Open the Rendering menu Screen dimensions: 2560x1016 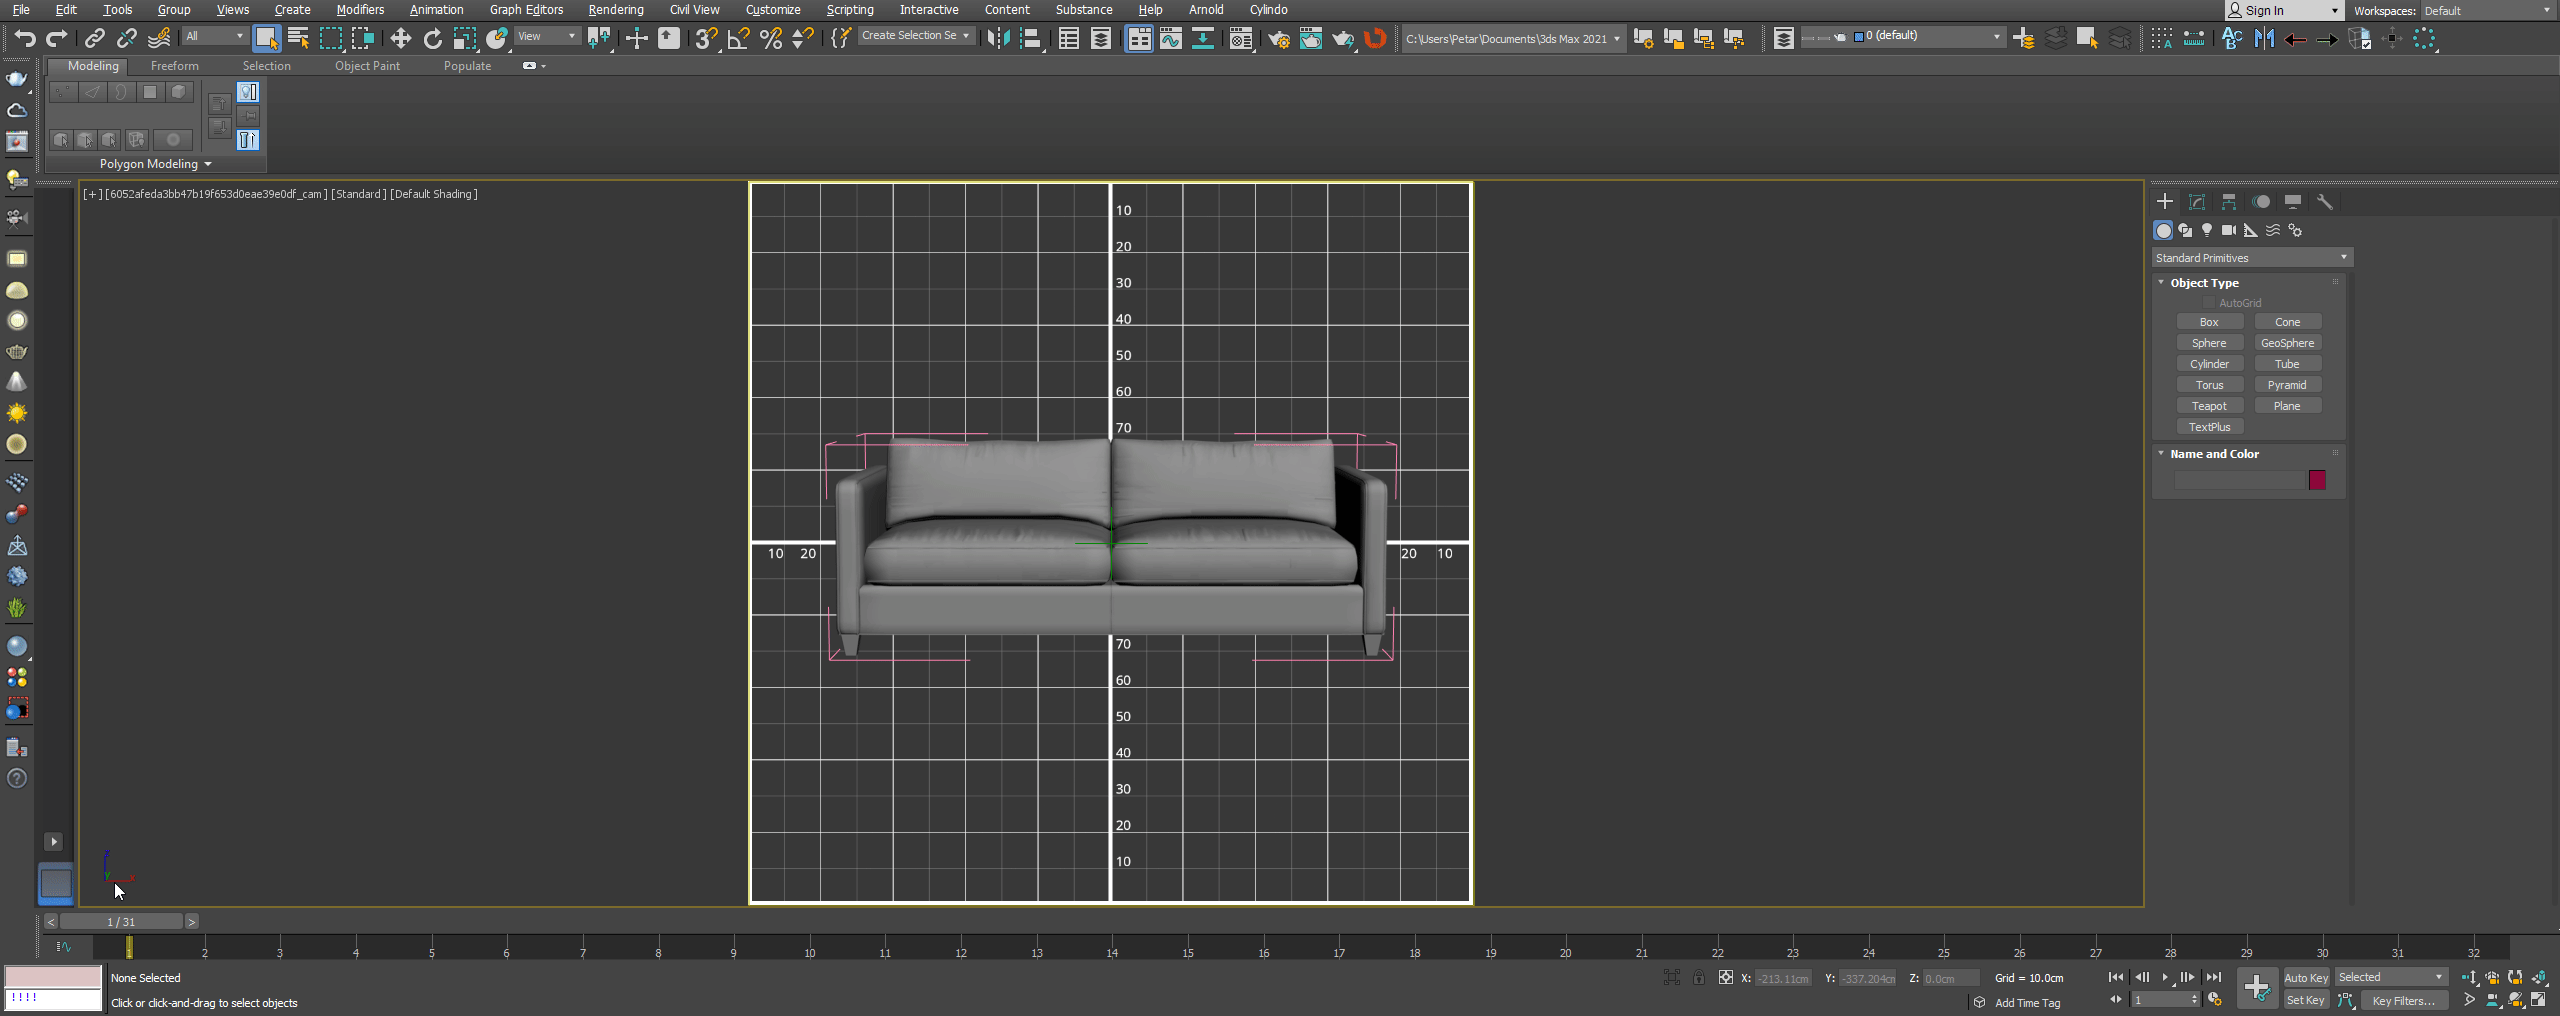[615, 10]
